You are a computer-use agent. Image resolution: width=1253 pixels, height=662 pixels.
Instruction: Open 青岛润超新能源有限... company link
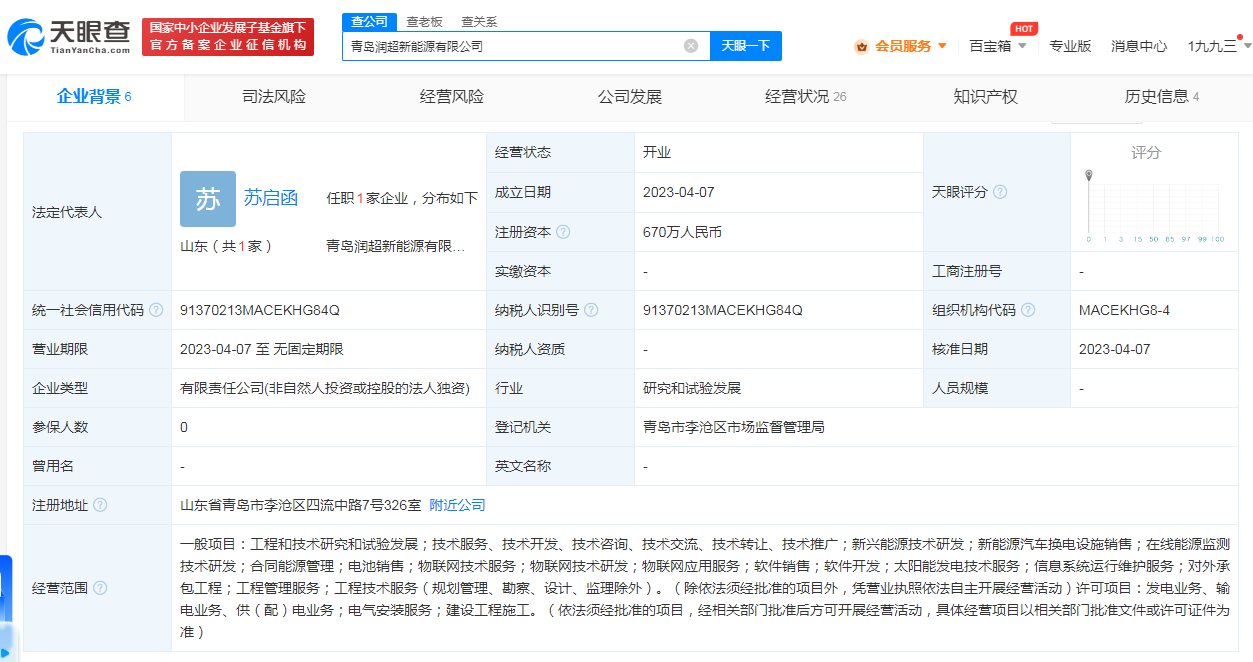click(x=395, y=246)
